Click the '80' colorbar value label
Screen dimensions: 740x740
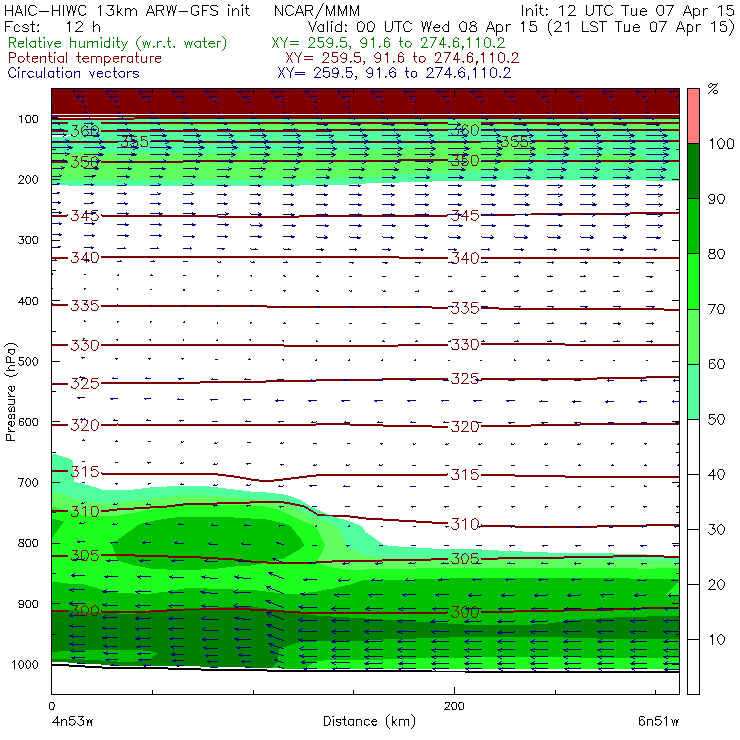(716, 254)
